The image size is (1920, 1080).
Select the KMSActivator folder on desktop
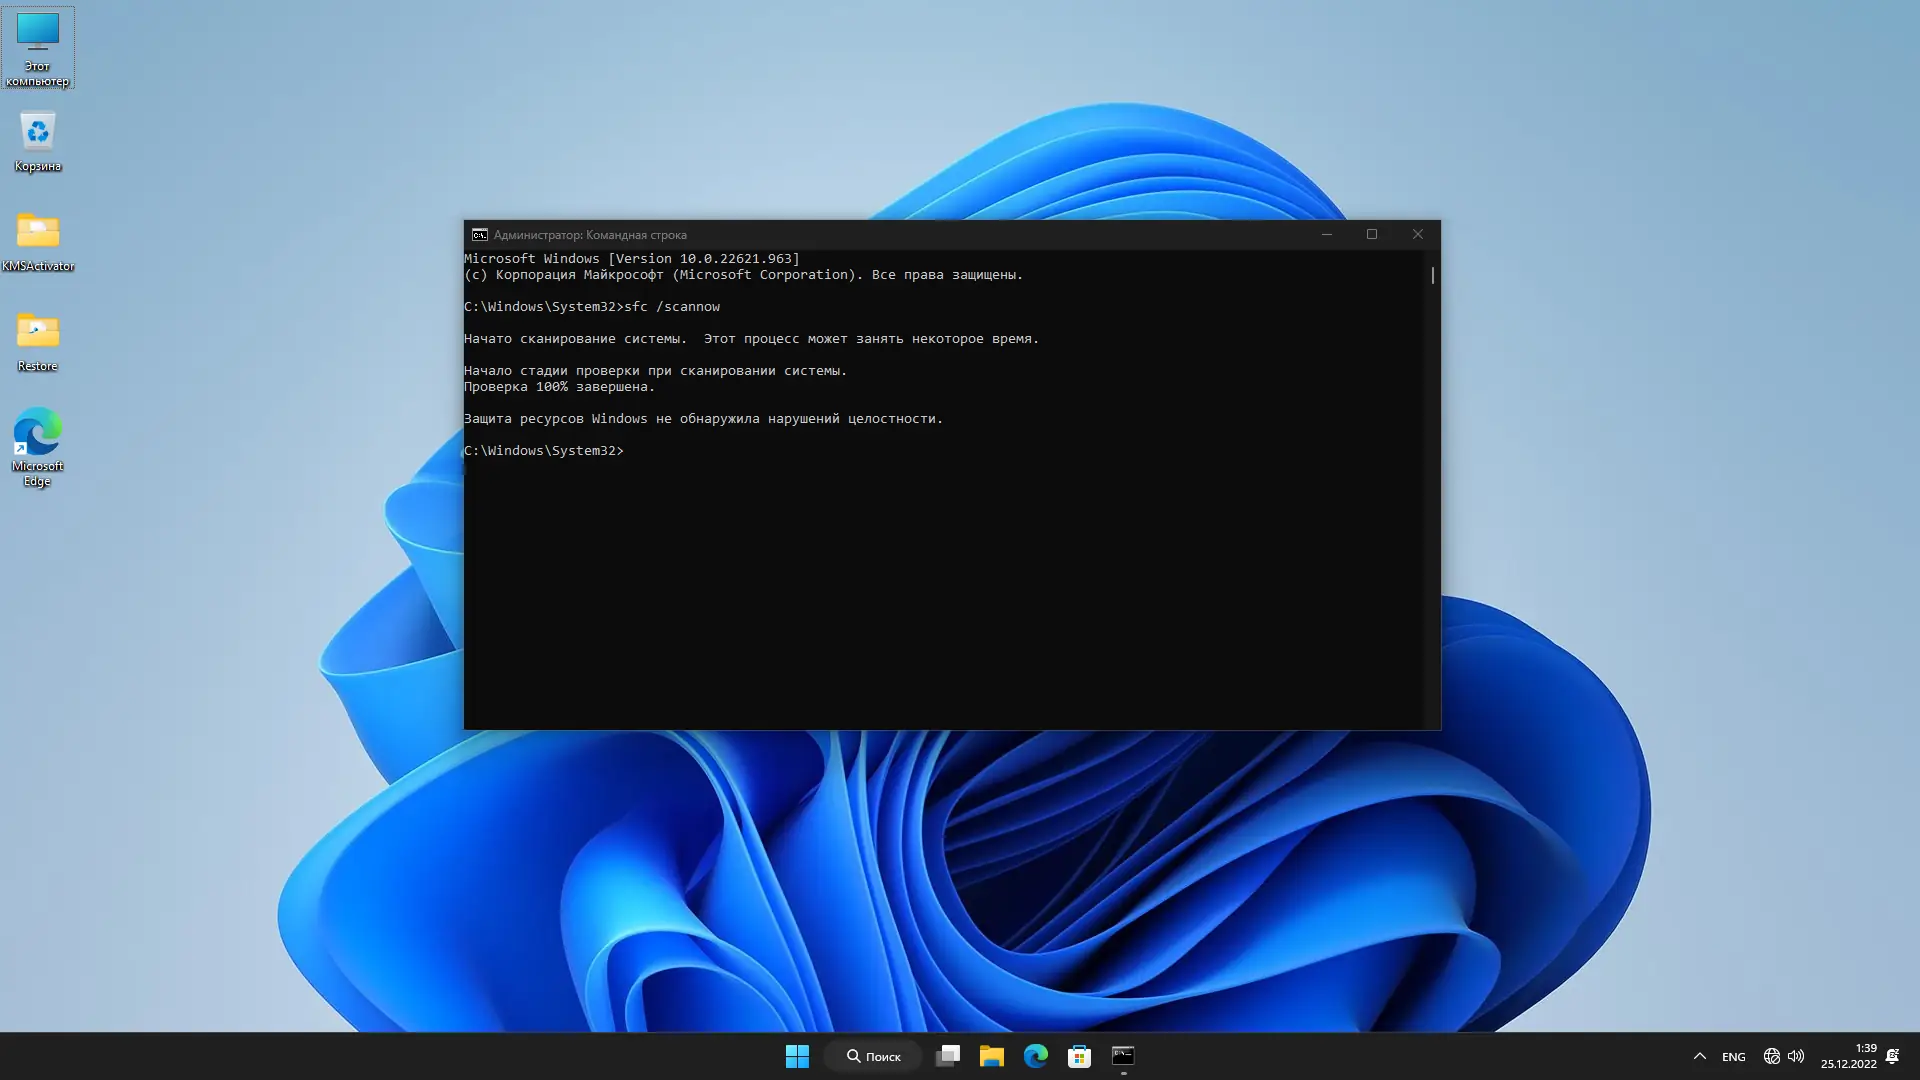[x=38, y=240]
